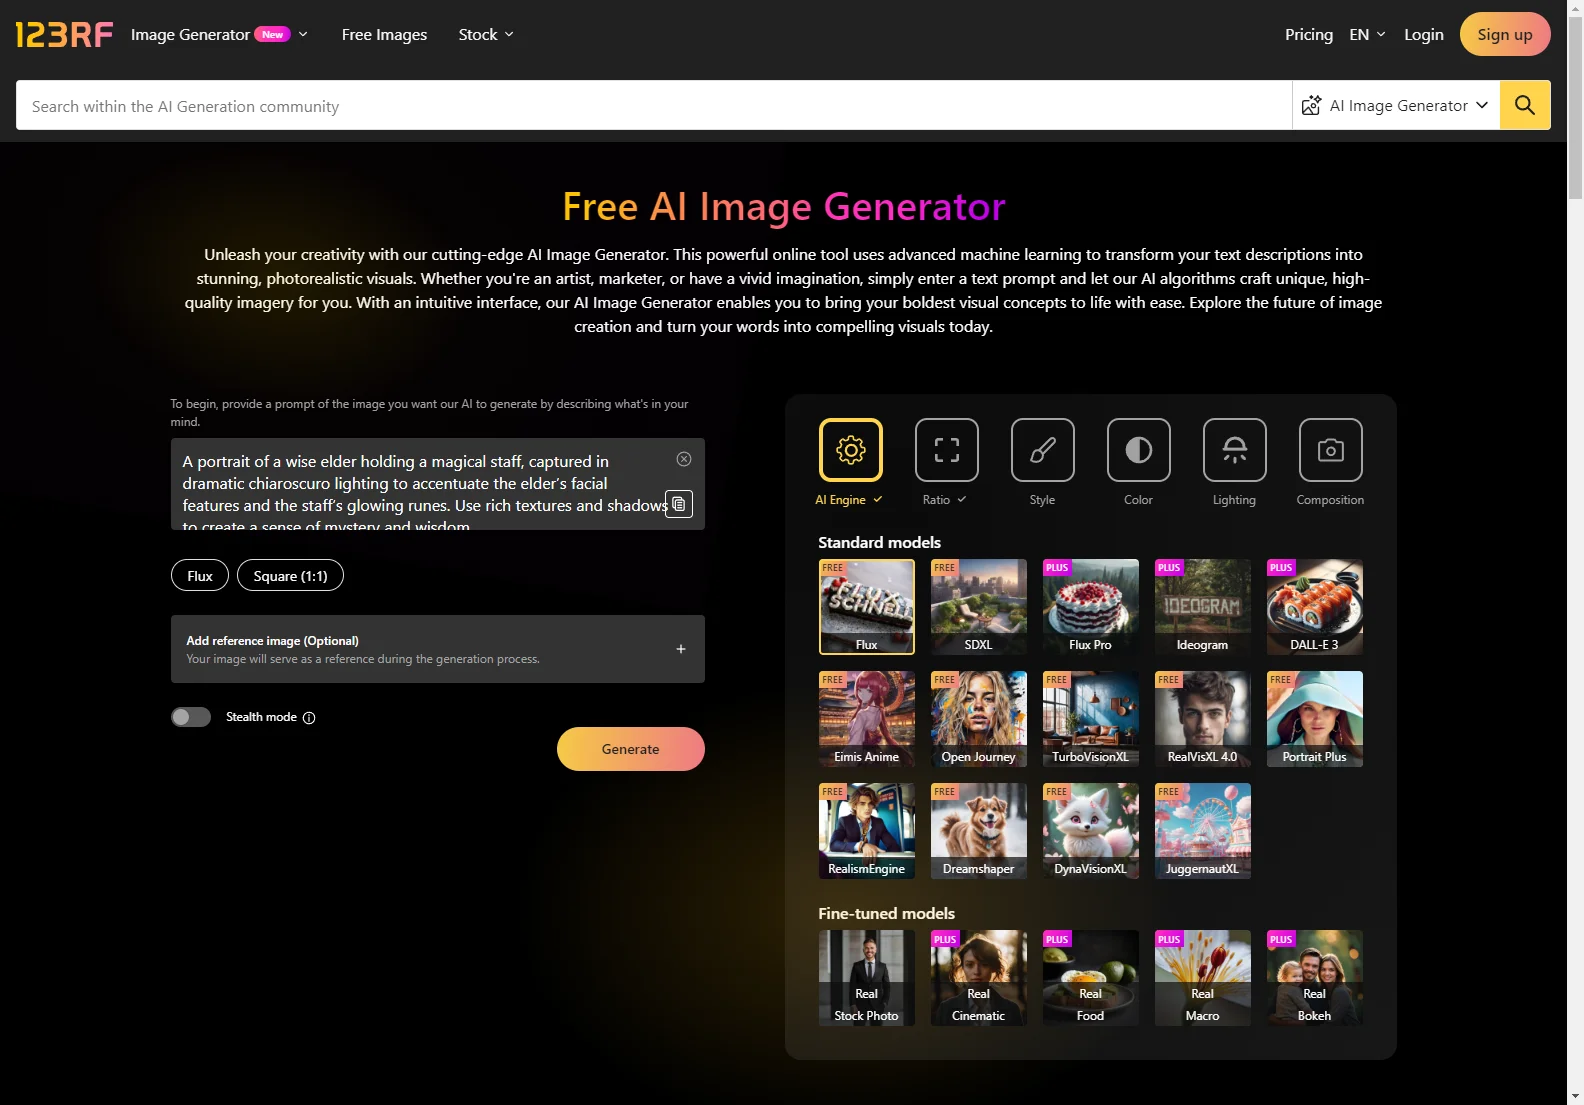Click the "Fine-tuned models" heading

click(886, 913)
